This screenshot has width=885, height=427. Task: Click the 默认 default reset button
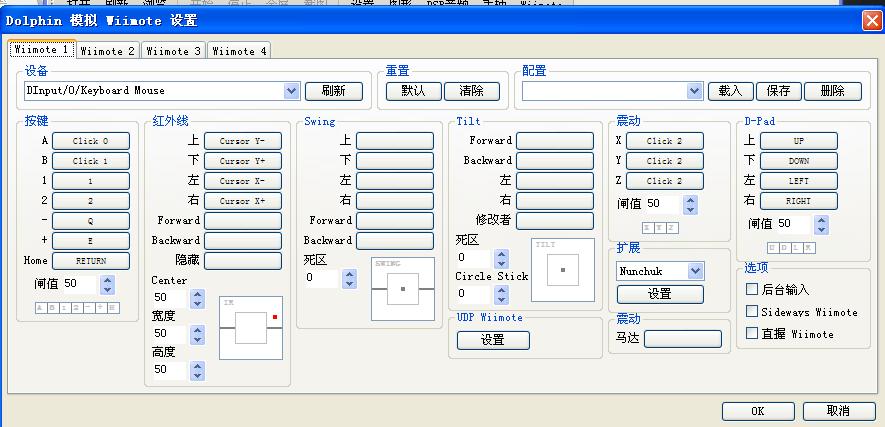point(414,91)
